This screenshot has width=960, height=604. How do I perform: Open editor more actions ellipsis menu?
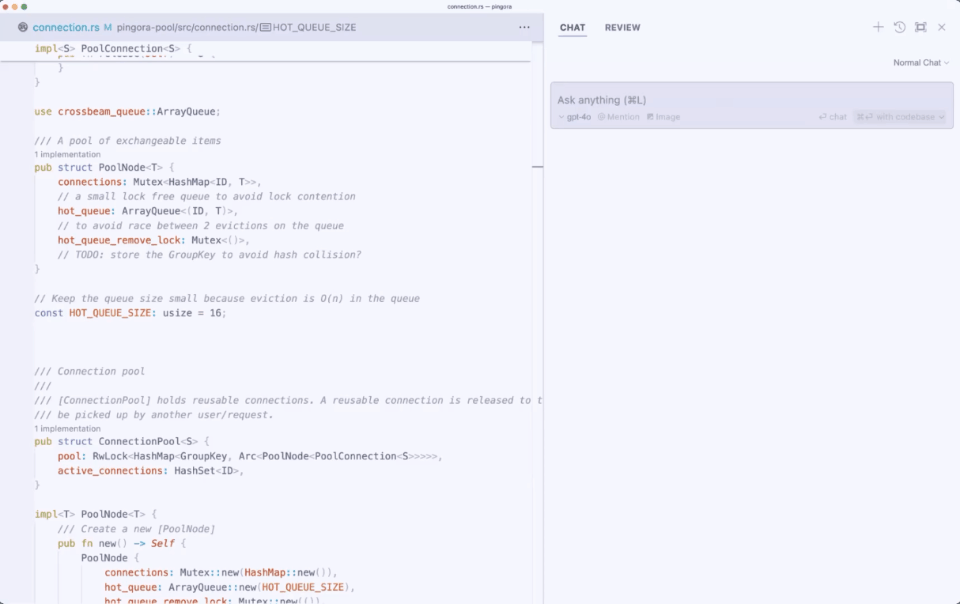pos(524,28)
